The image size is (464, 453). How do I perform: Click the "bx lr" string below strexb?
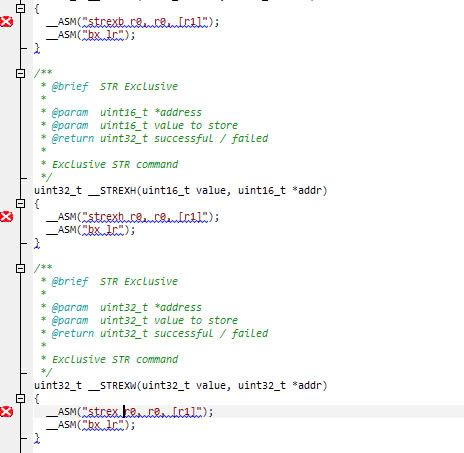pos(103,35)
